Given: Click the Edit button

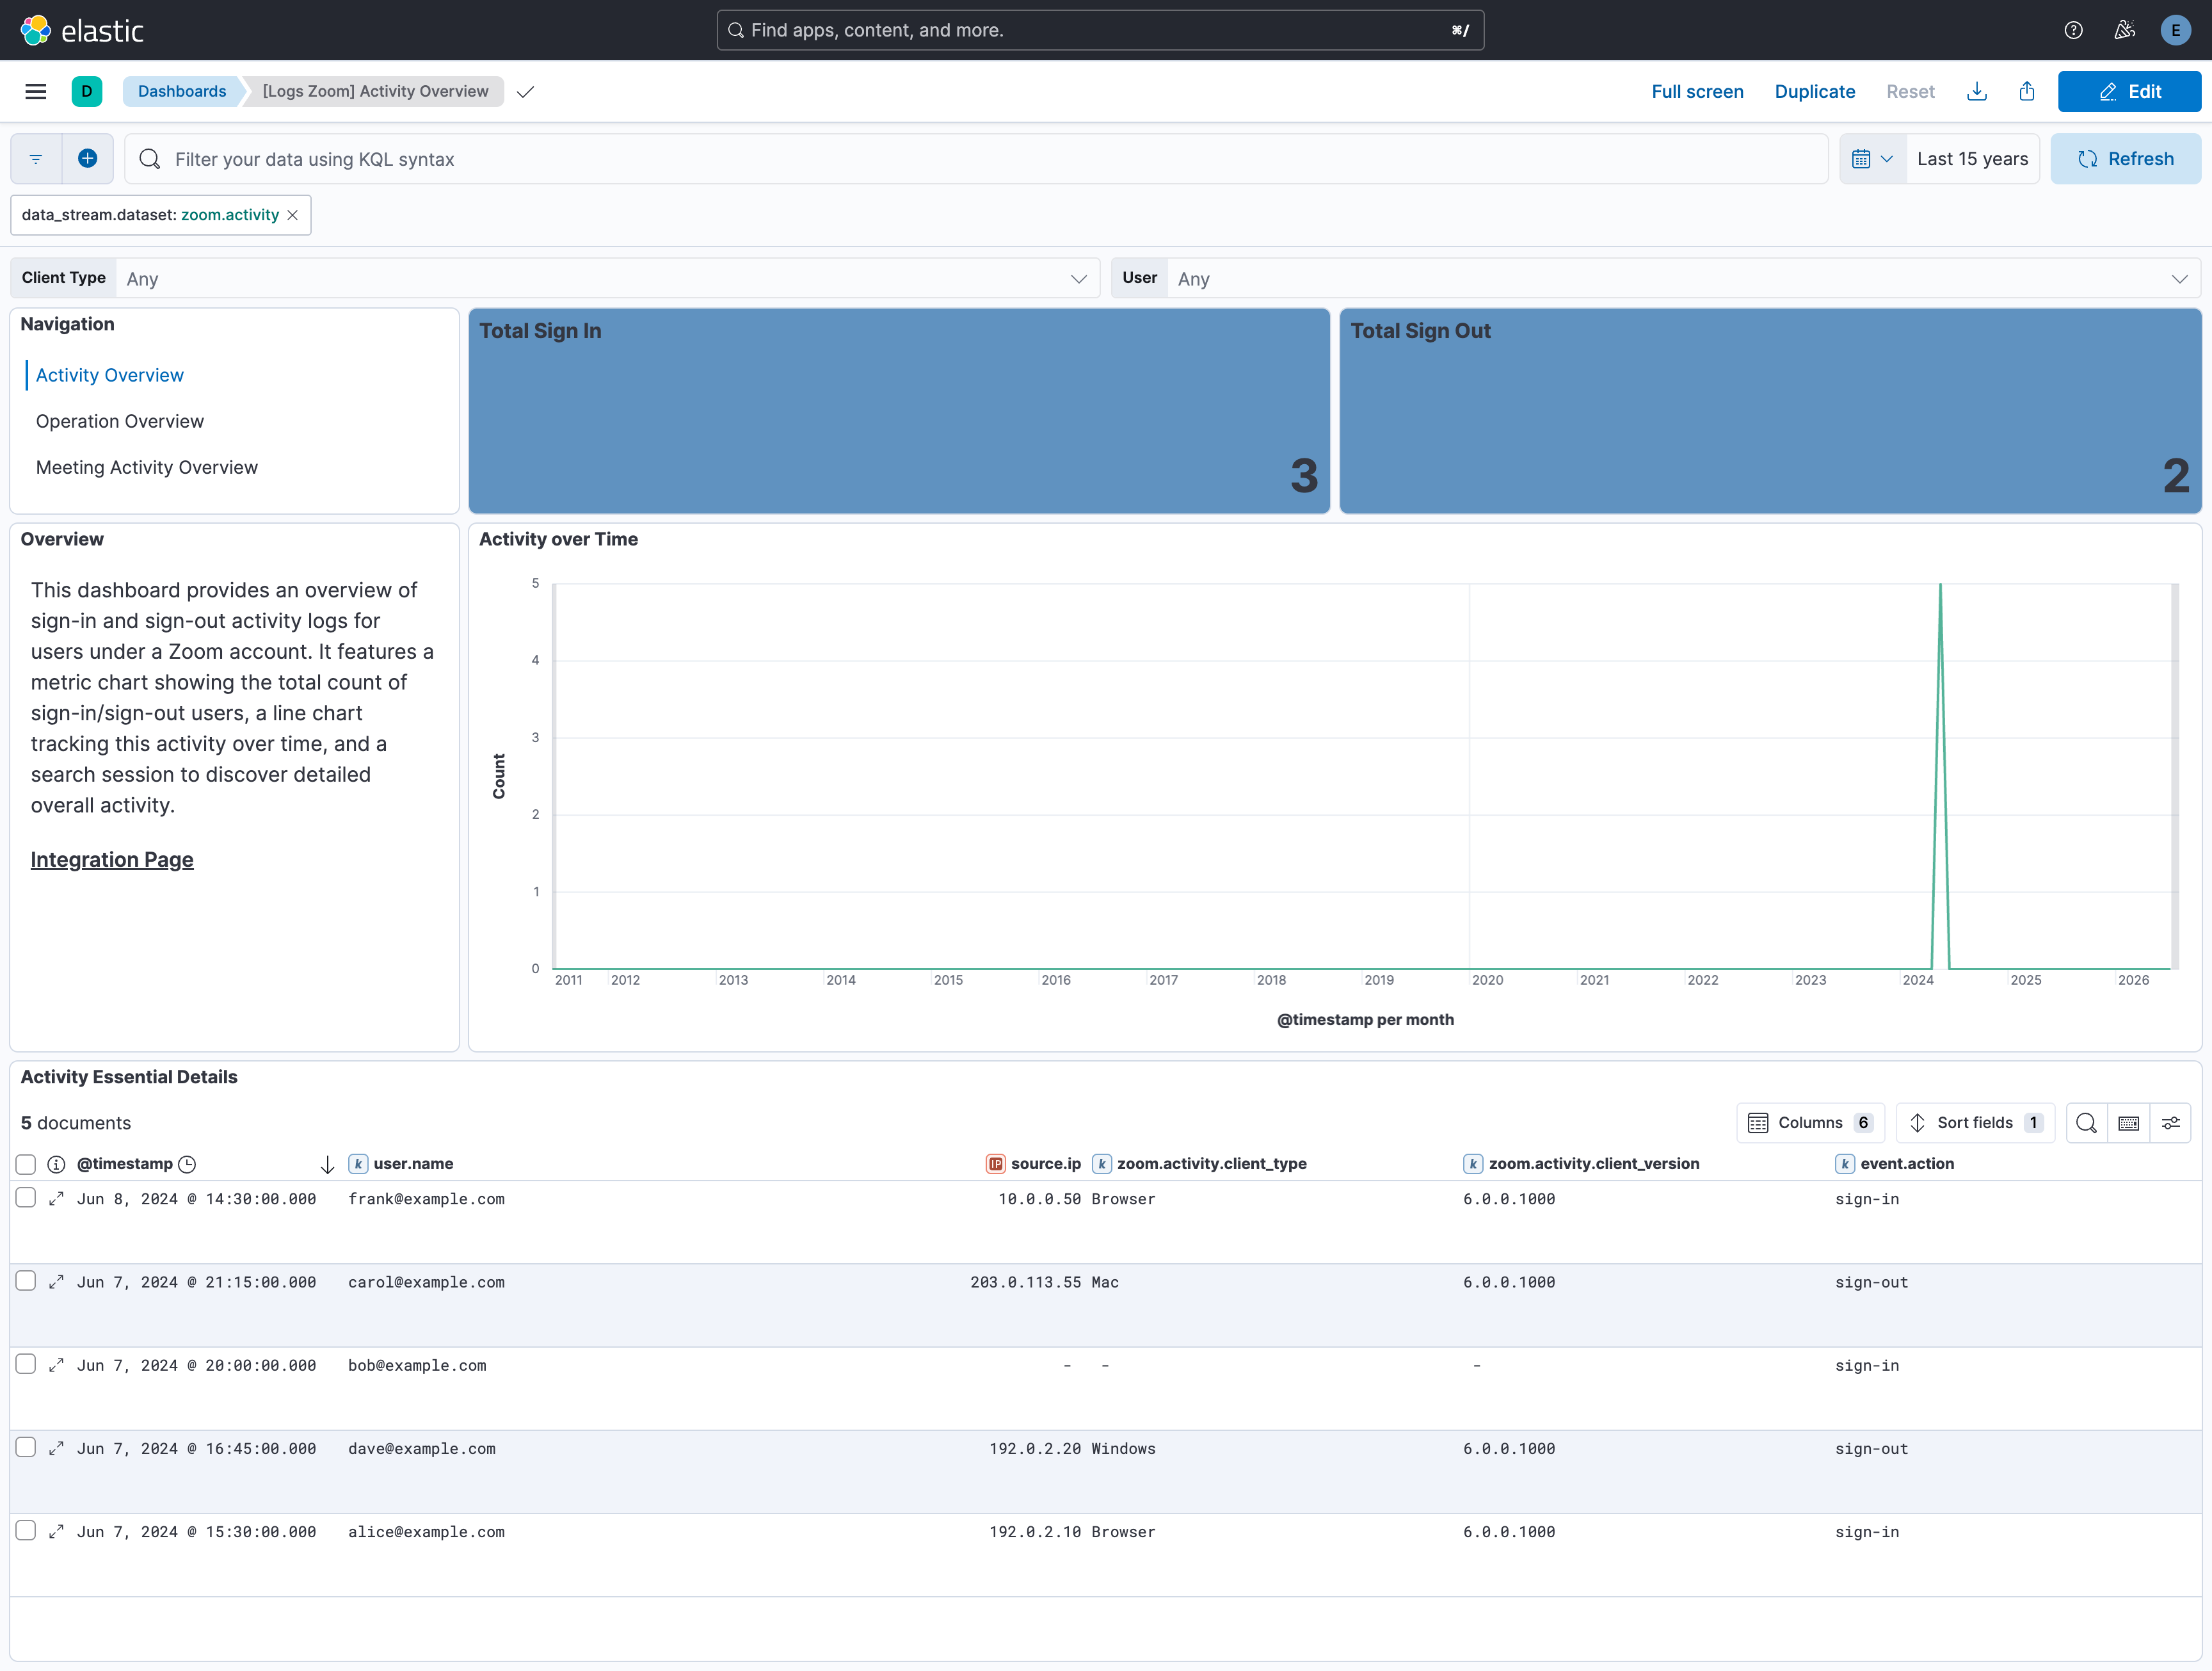Looking at the screenshot, I should [x=2129, y=91].
